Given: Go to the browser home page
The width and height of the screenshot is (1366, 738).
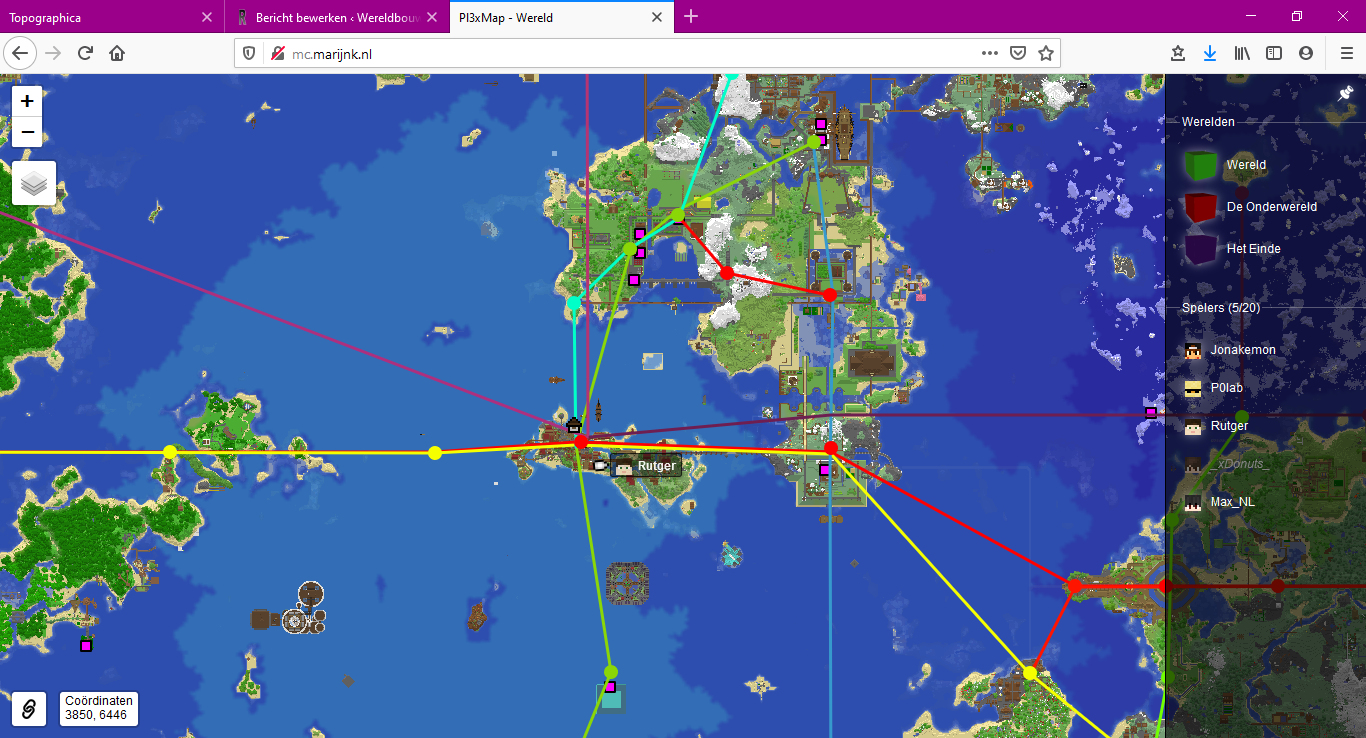Looking at the screenshot, I should 117,54.
